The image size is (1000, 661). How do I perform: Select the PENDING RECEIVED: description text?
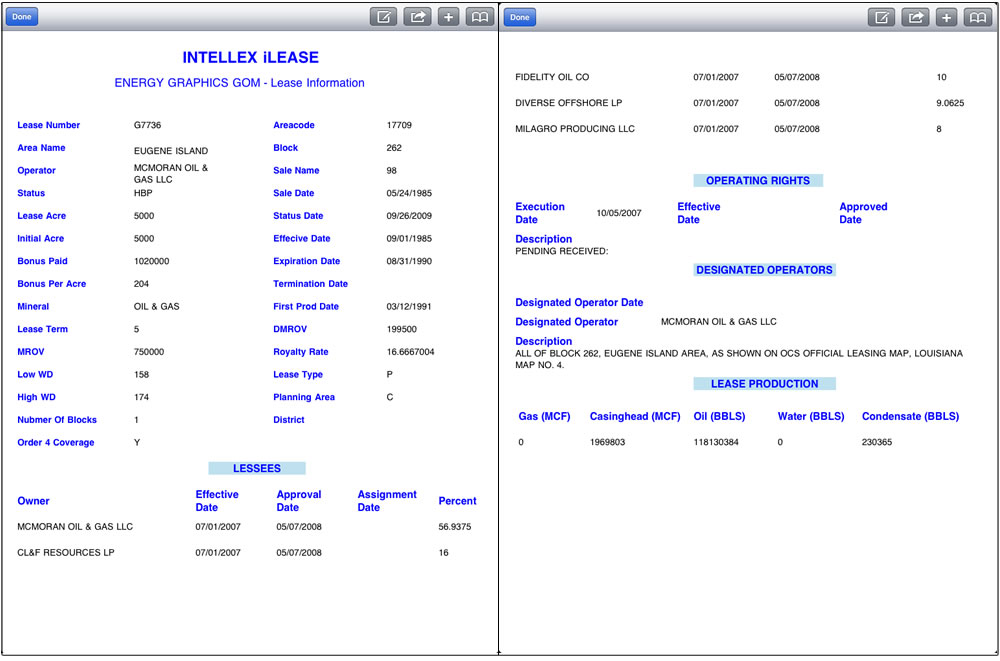click(x=562, y=251)
